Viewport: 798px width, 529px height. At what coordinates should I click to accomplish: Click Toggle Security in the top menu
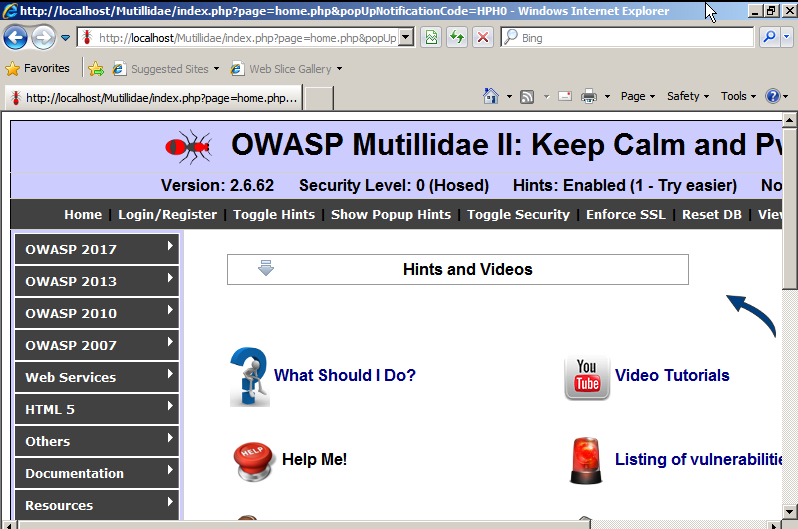[x=518, y=215]
